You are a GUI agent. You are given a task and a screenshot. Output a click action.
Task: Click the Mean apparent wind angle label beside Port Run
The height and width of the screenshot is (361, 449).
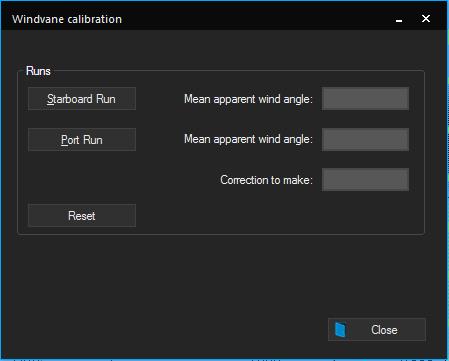pos(248,139)
